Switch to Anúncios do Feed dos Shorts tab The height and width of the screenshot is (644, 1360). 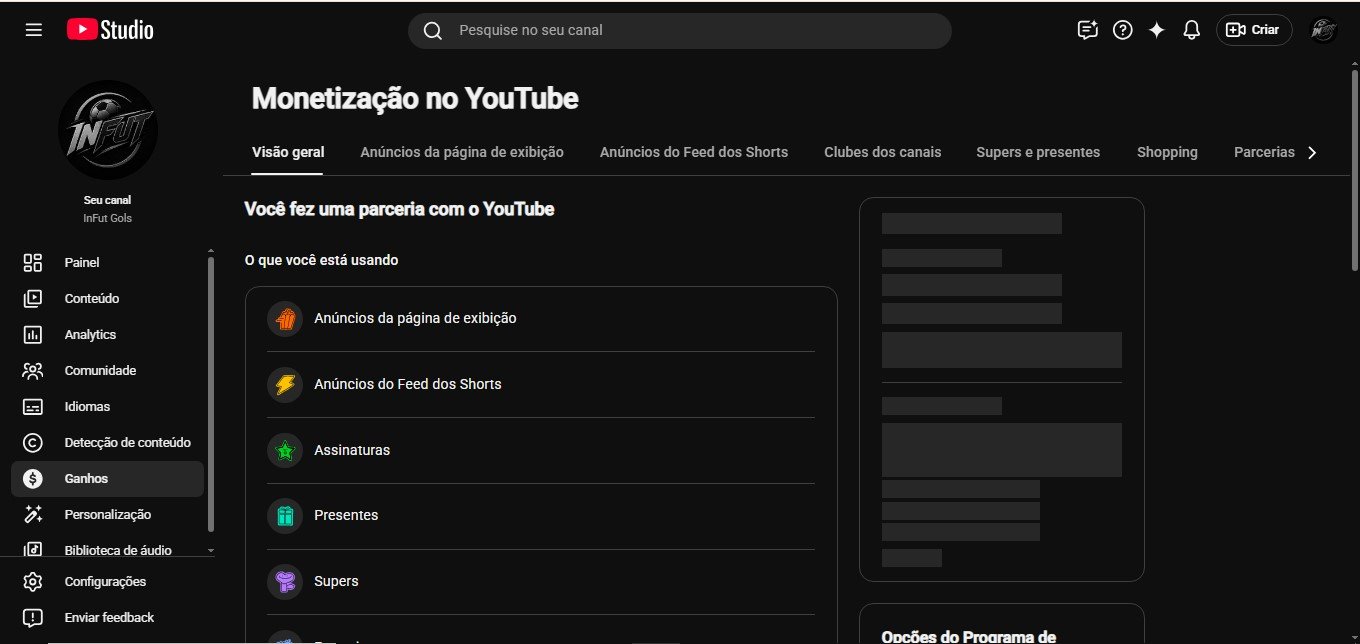point(694,152)
